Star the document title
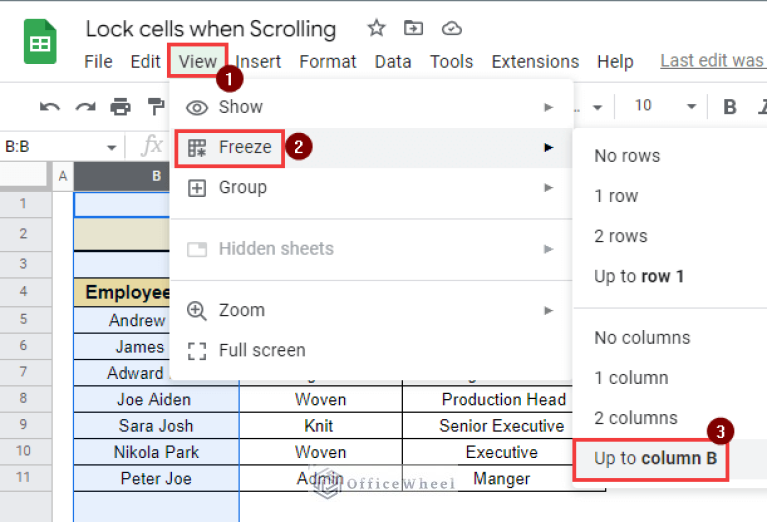767x522 pixels. click(376, 28)
